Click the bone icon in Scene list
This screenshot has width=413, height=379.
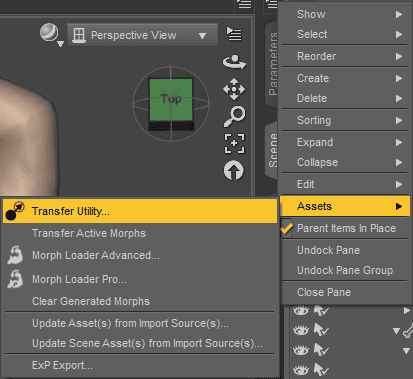(x=408, y=330)
